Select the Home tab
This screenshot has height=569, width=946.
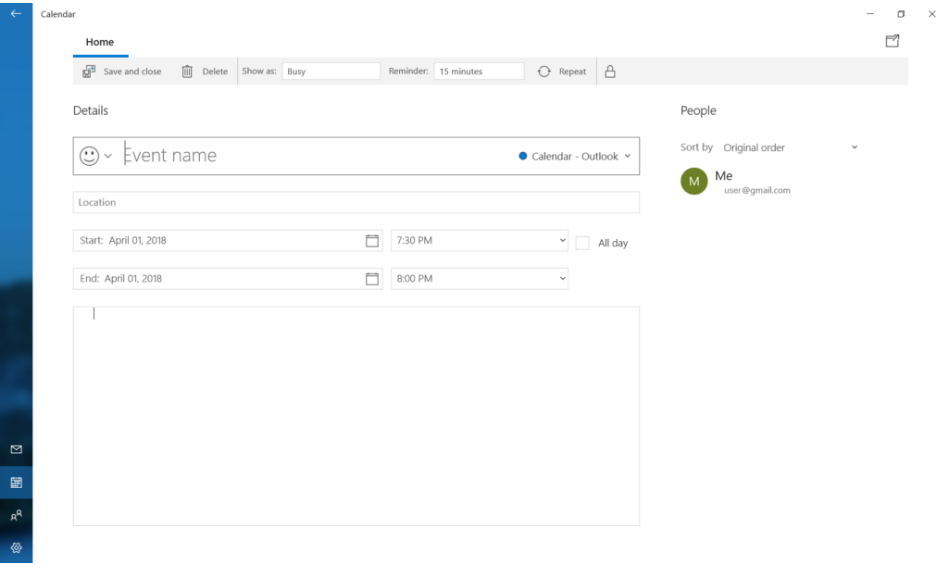100,42
